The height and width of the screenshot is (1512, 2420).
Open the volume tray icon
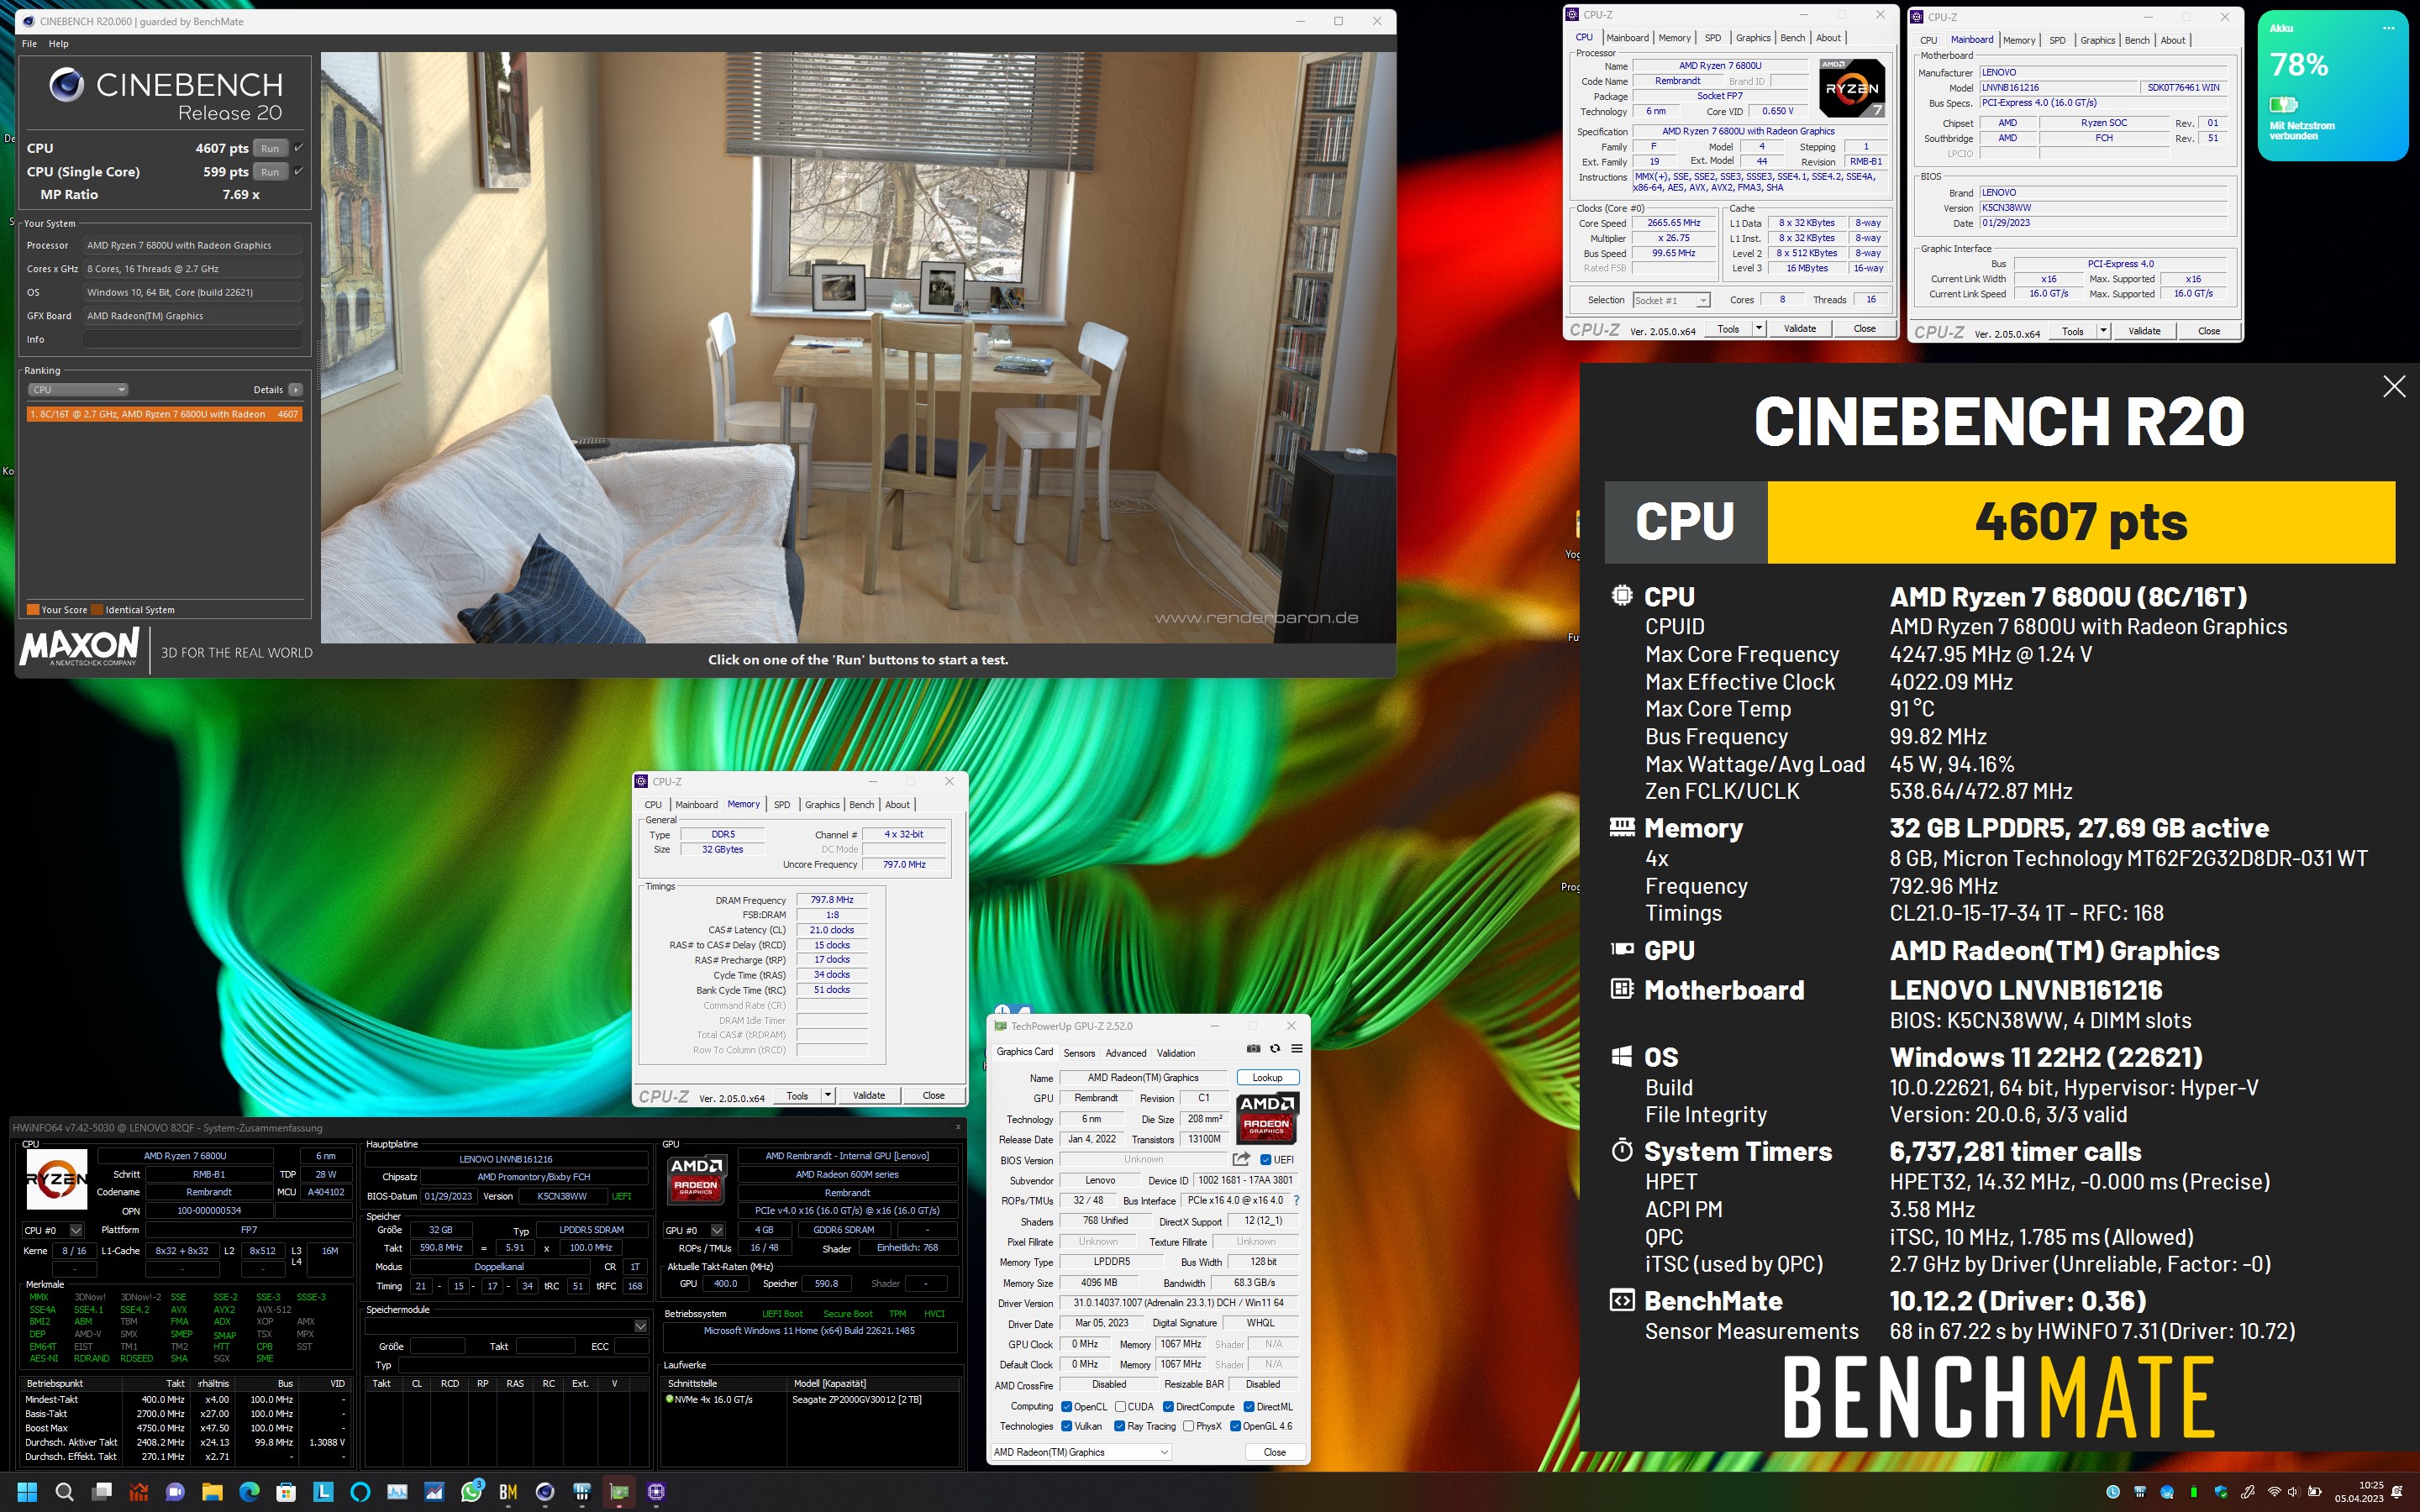pos(2293,1492)
